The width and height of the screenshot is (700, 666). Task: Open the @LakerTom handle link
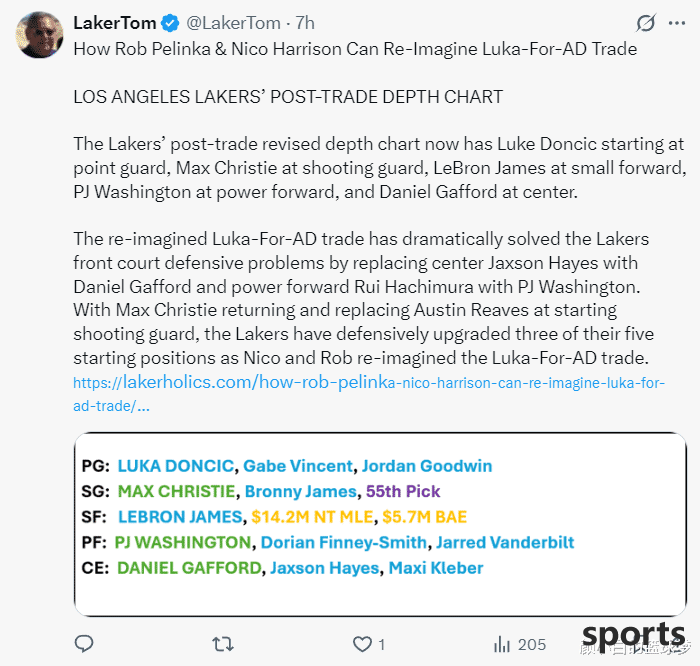coord(233,23)
